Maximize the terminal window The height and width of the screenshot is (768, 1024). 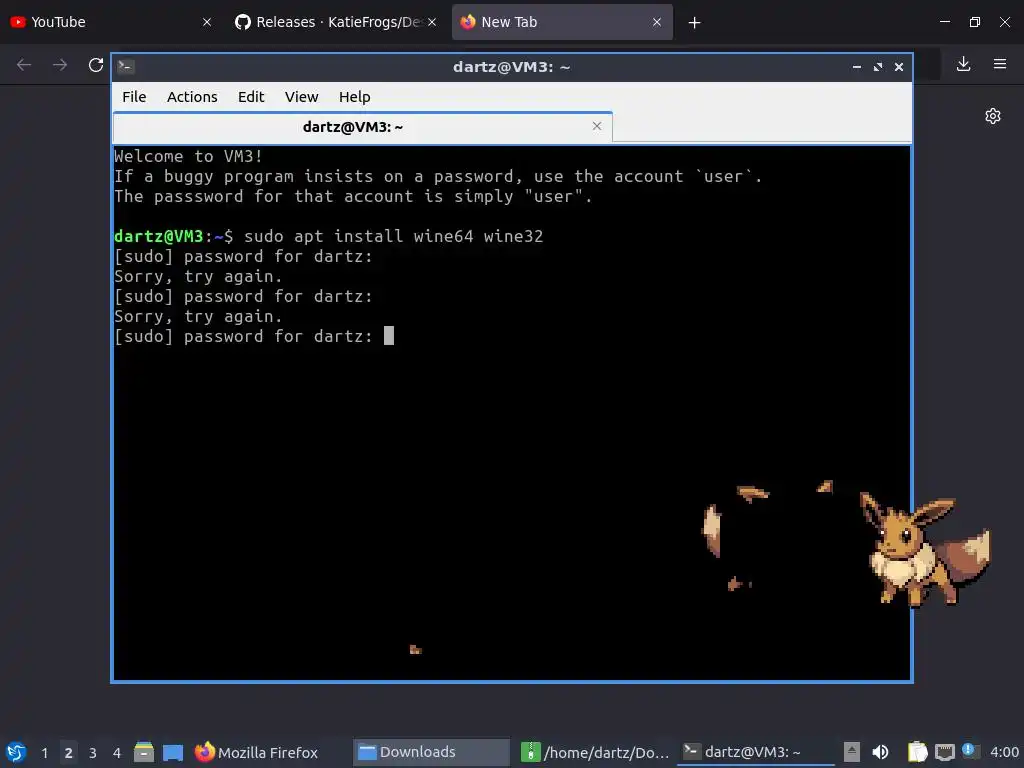point(878,67)
